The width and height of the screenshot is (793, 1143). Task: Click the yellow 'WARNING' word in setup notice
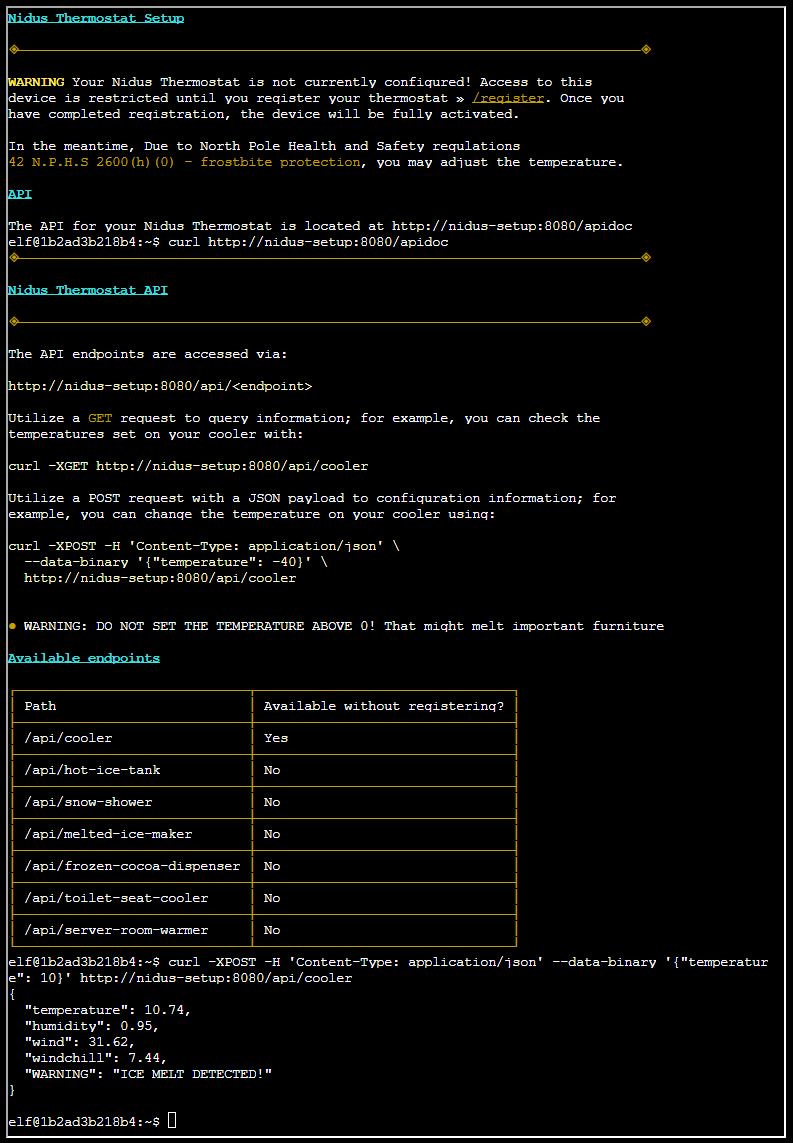pos(36,82)
